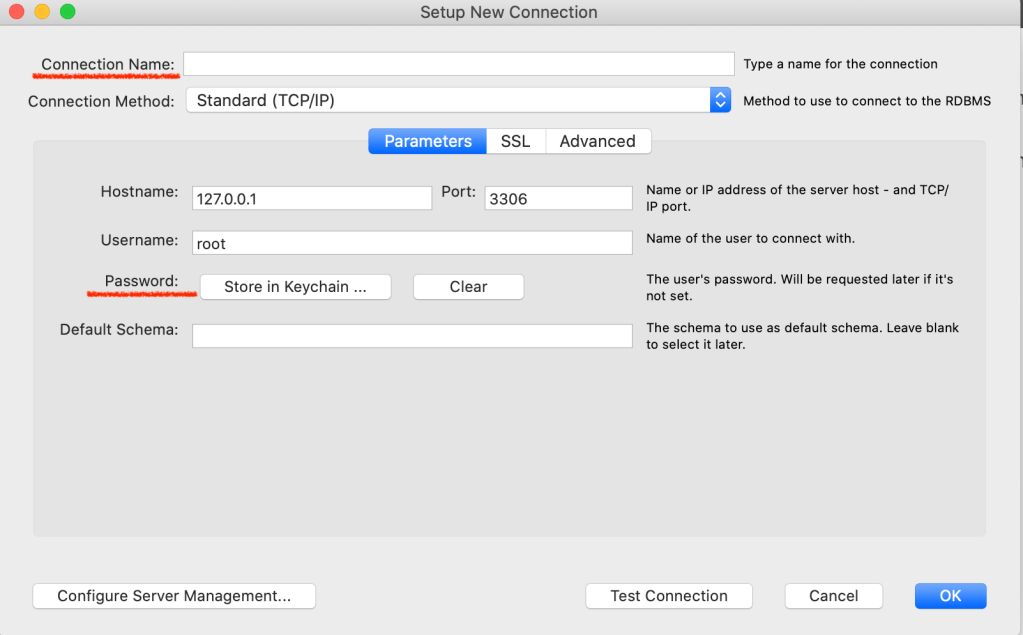Open the Standard (TCP/IP) connection method dropdown
1023x635 pixels.
(448, 100)
